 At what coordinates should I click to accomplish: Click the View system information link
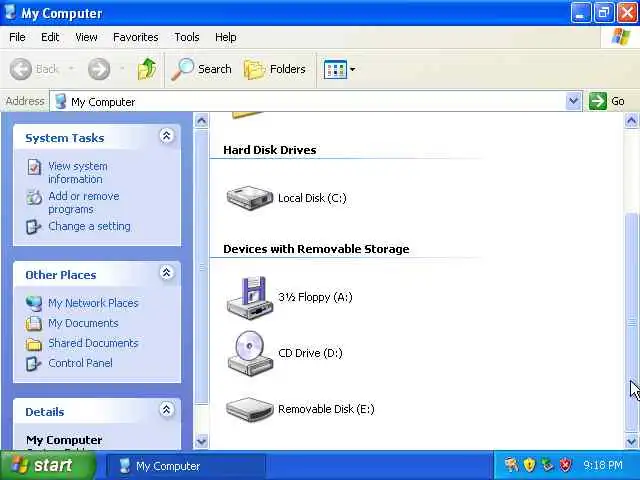click(78, 173)
